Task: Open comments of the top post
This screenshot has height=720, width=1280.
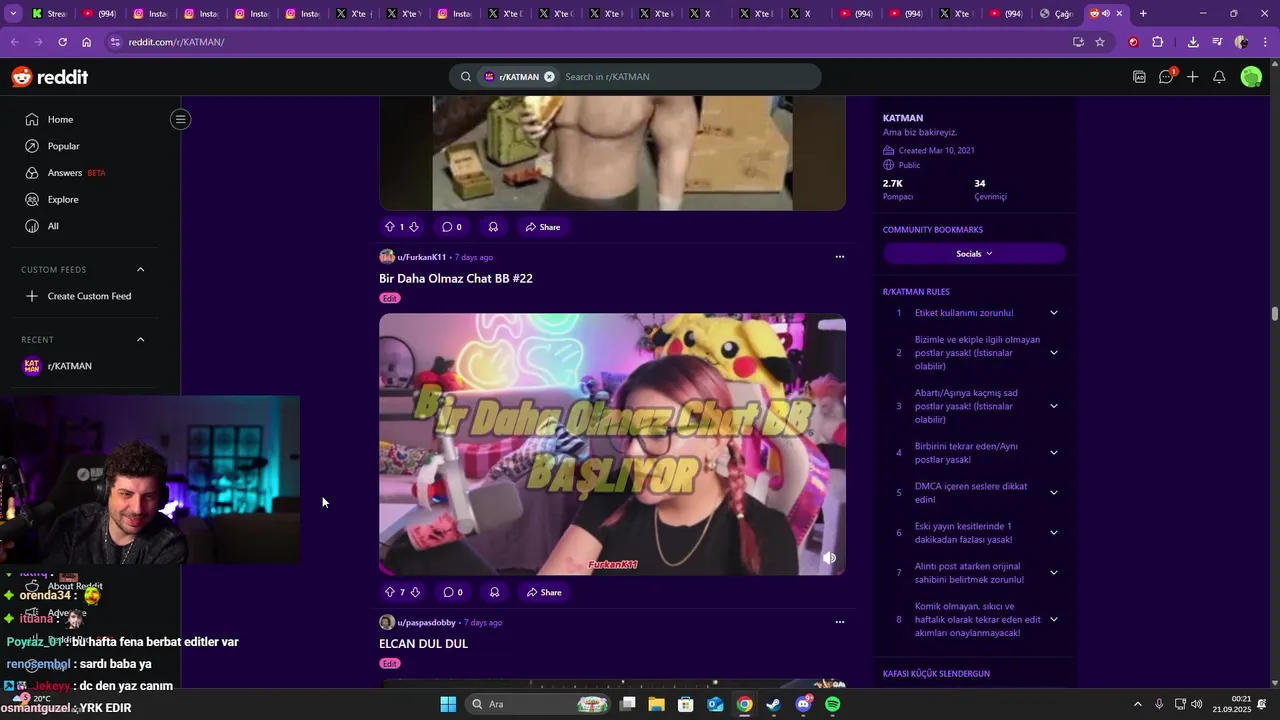Action: click(452, 227)
